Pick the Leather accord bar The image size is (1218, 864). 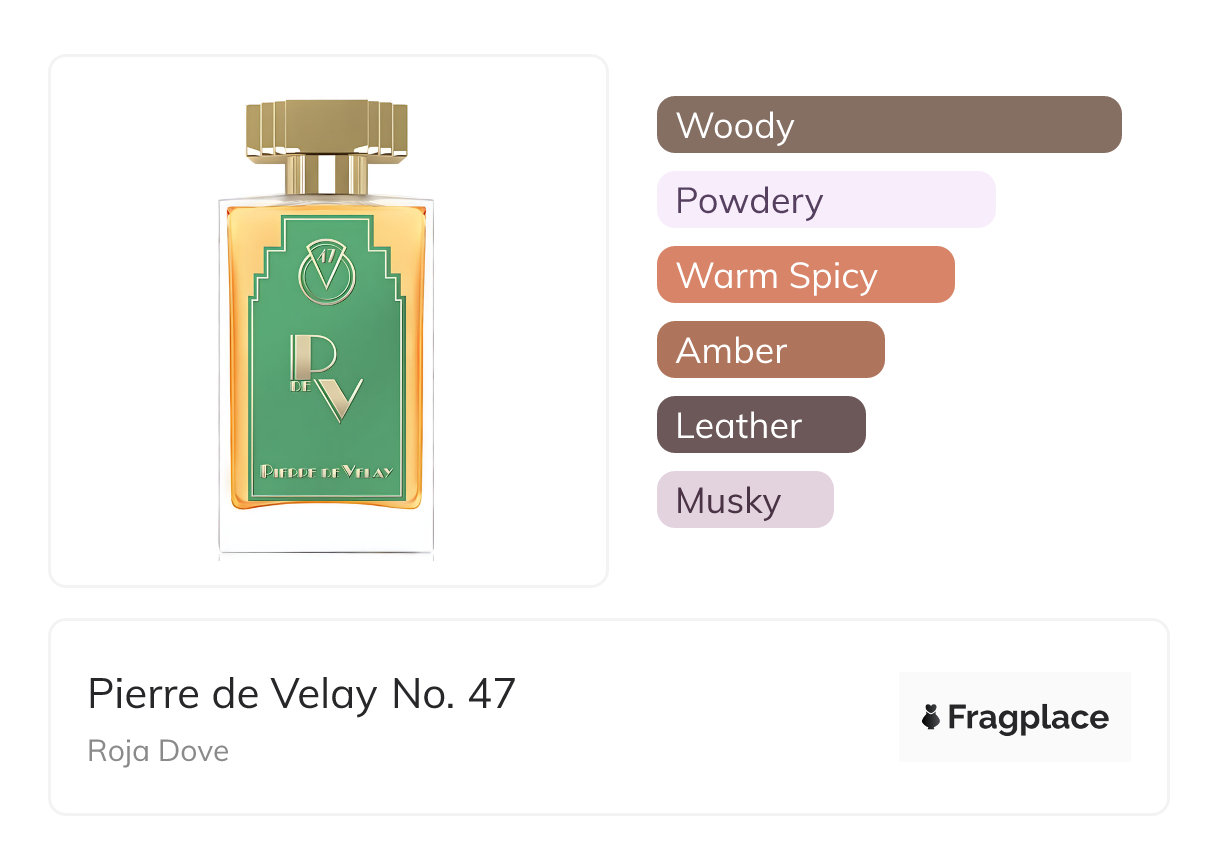click(x=761, y=425)
